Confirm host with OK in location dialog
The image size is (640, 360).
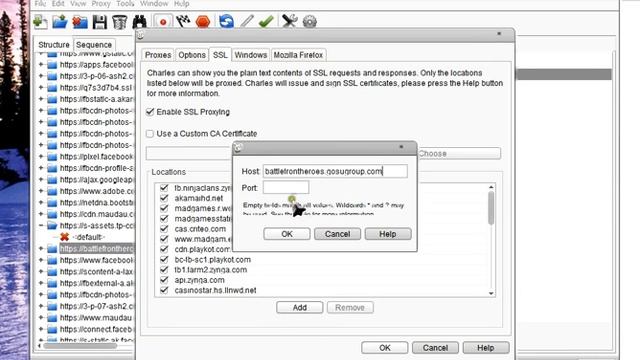point(287,234)
